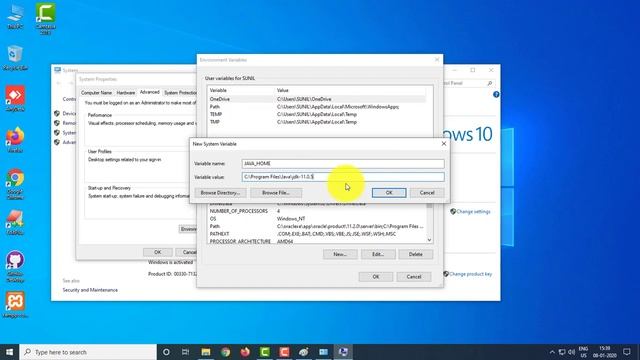Viewport: 640px width, 360px height.
Task: Select NUMBER_OF_PROCESSORS system variable row
Action: [317, 211]
